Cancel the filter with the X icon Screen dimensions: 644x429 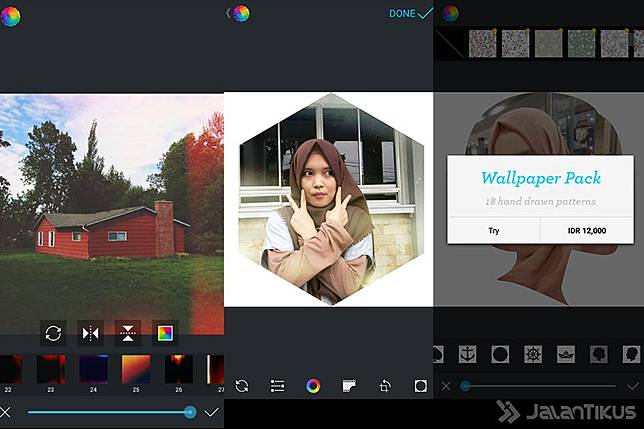click(8, 412)
